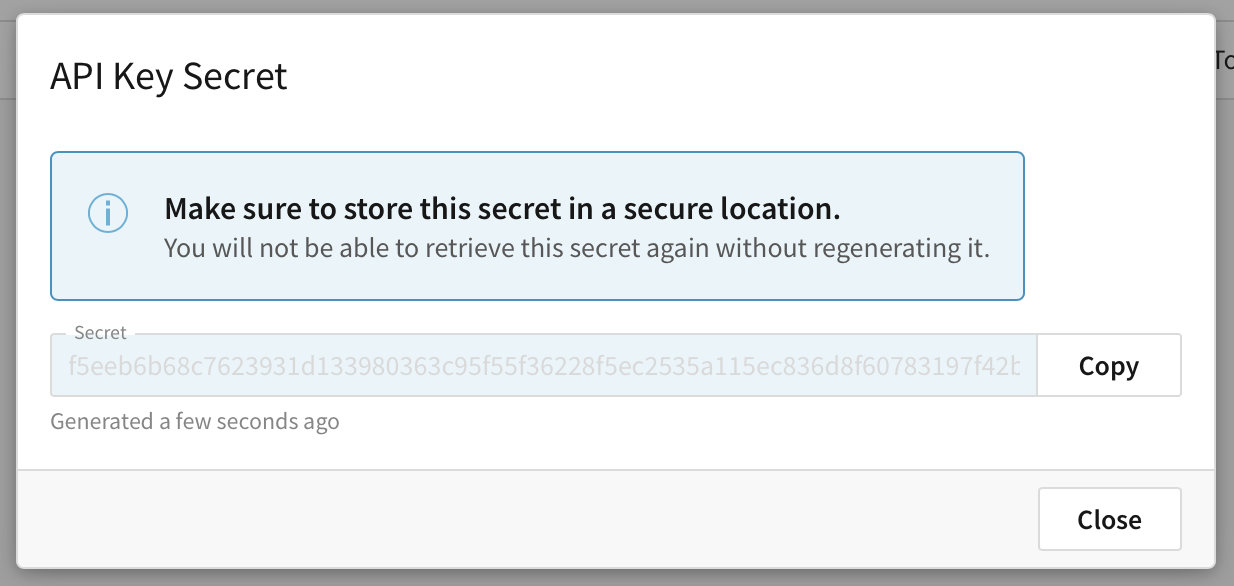
Task: Click the blue info circle icon
Action: (108, 213)
